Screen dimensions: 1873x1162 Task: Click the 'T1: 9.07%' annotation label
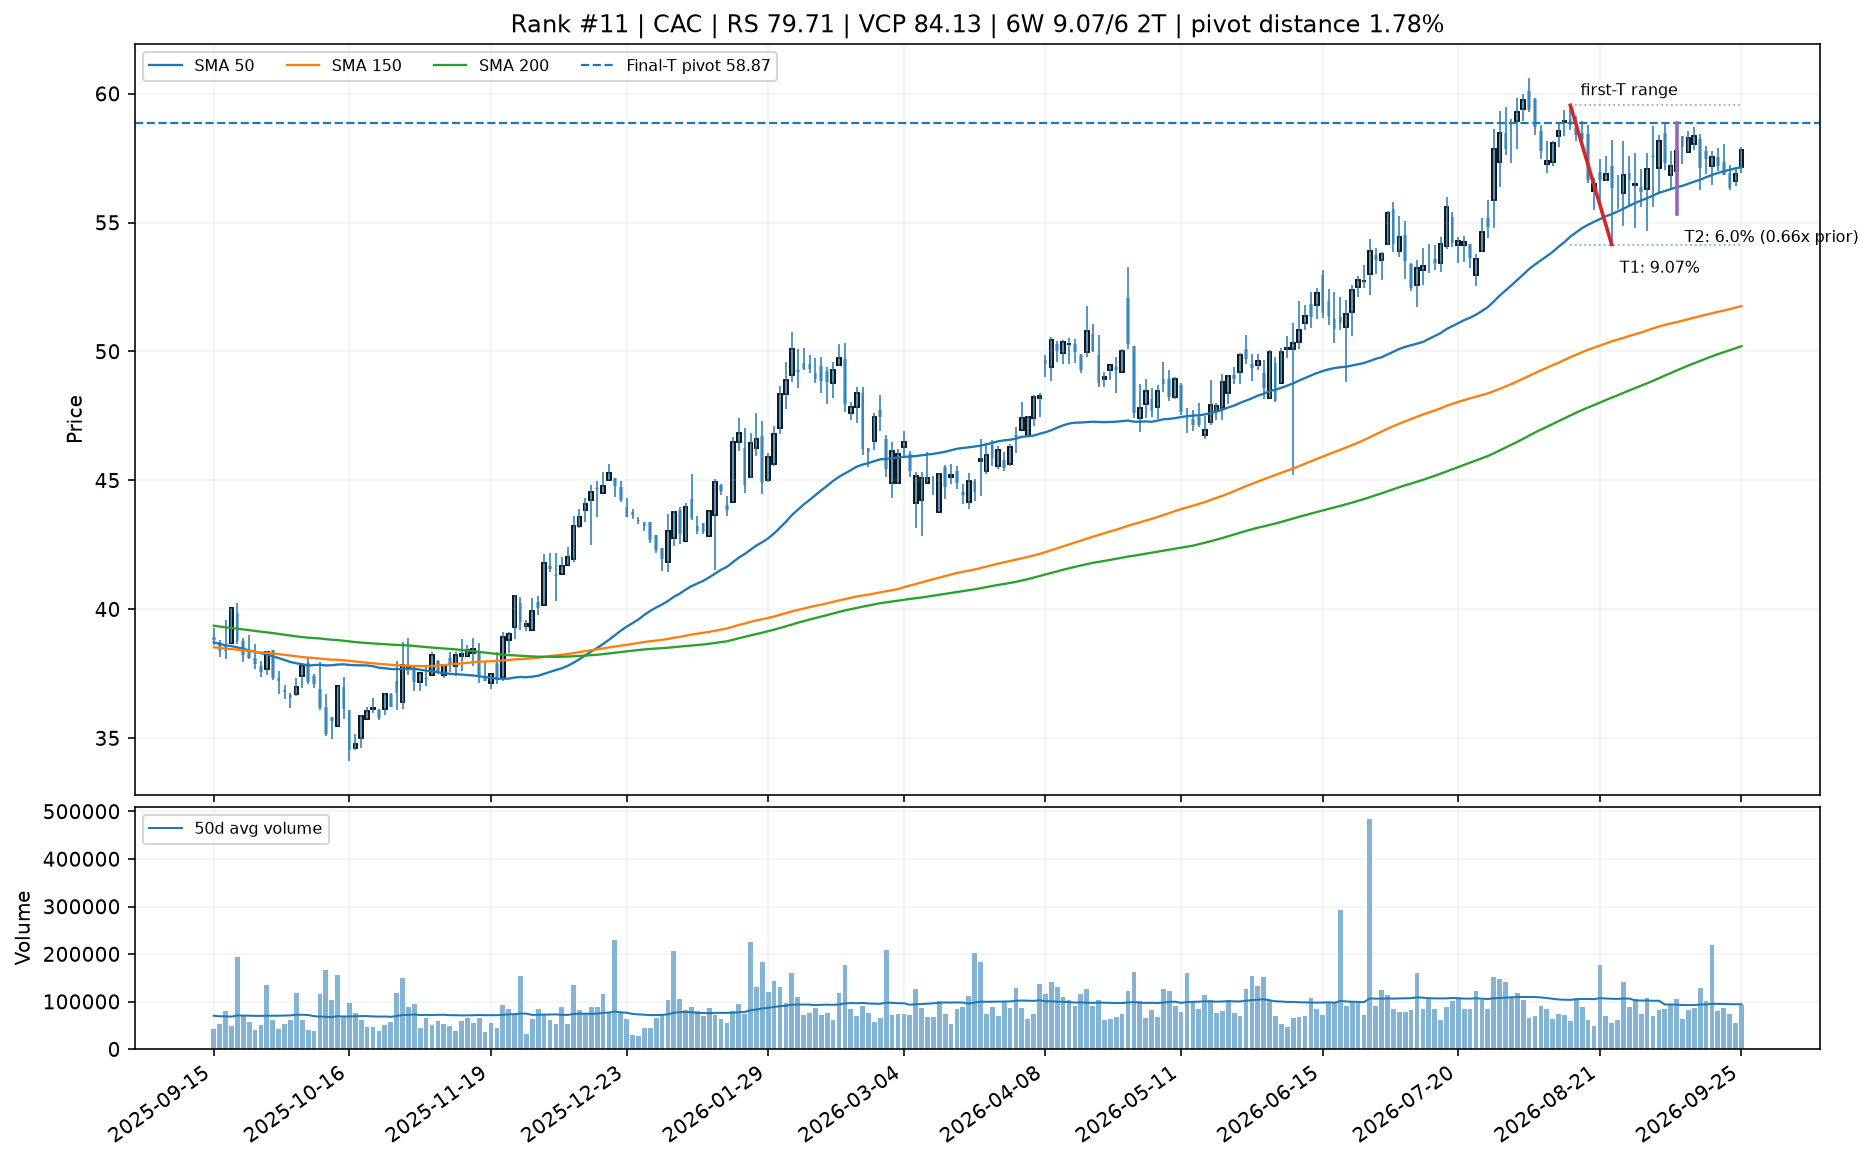tap(1660, 267)
